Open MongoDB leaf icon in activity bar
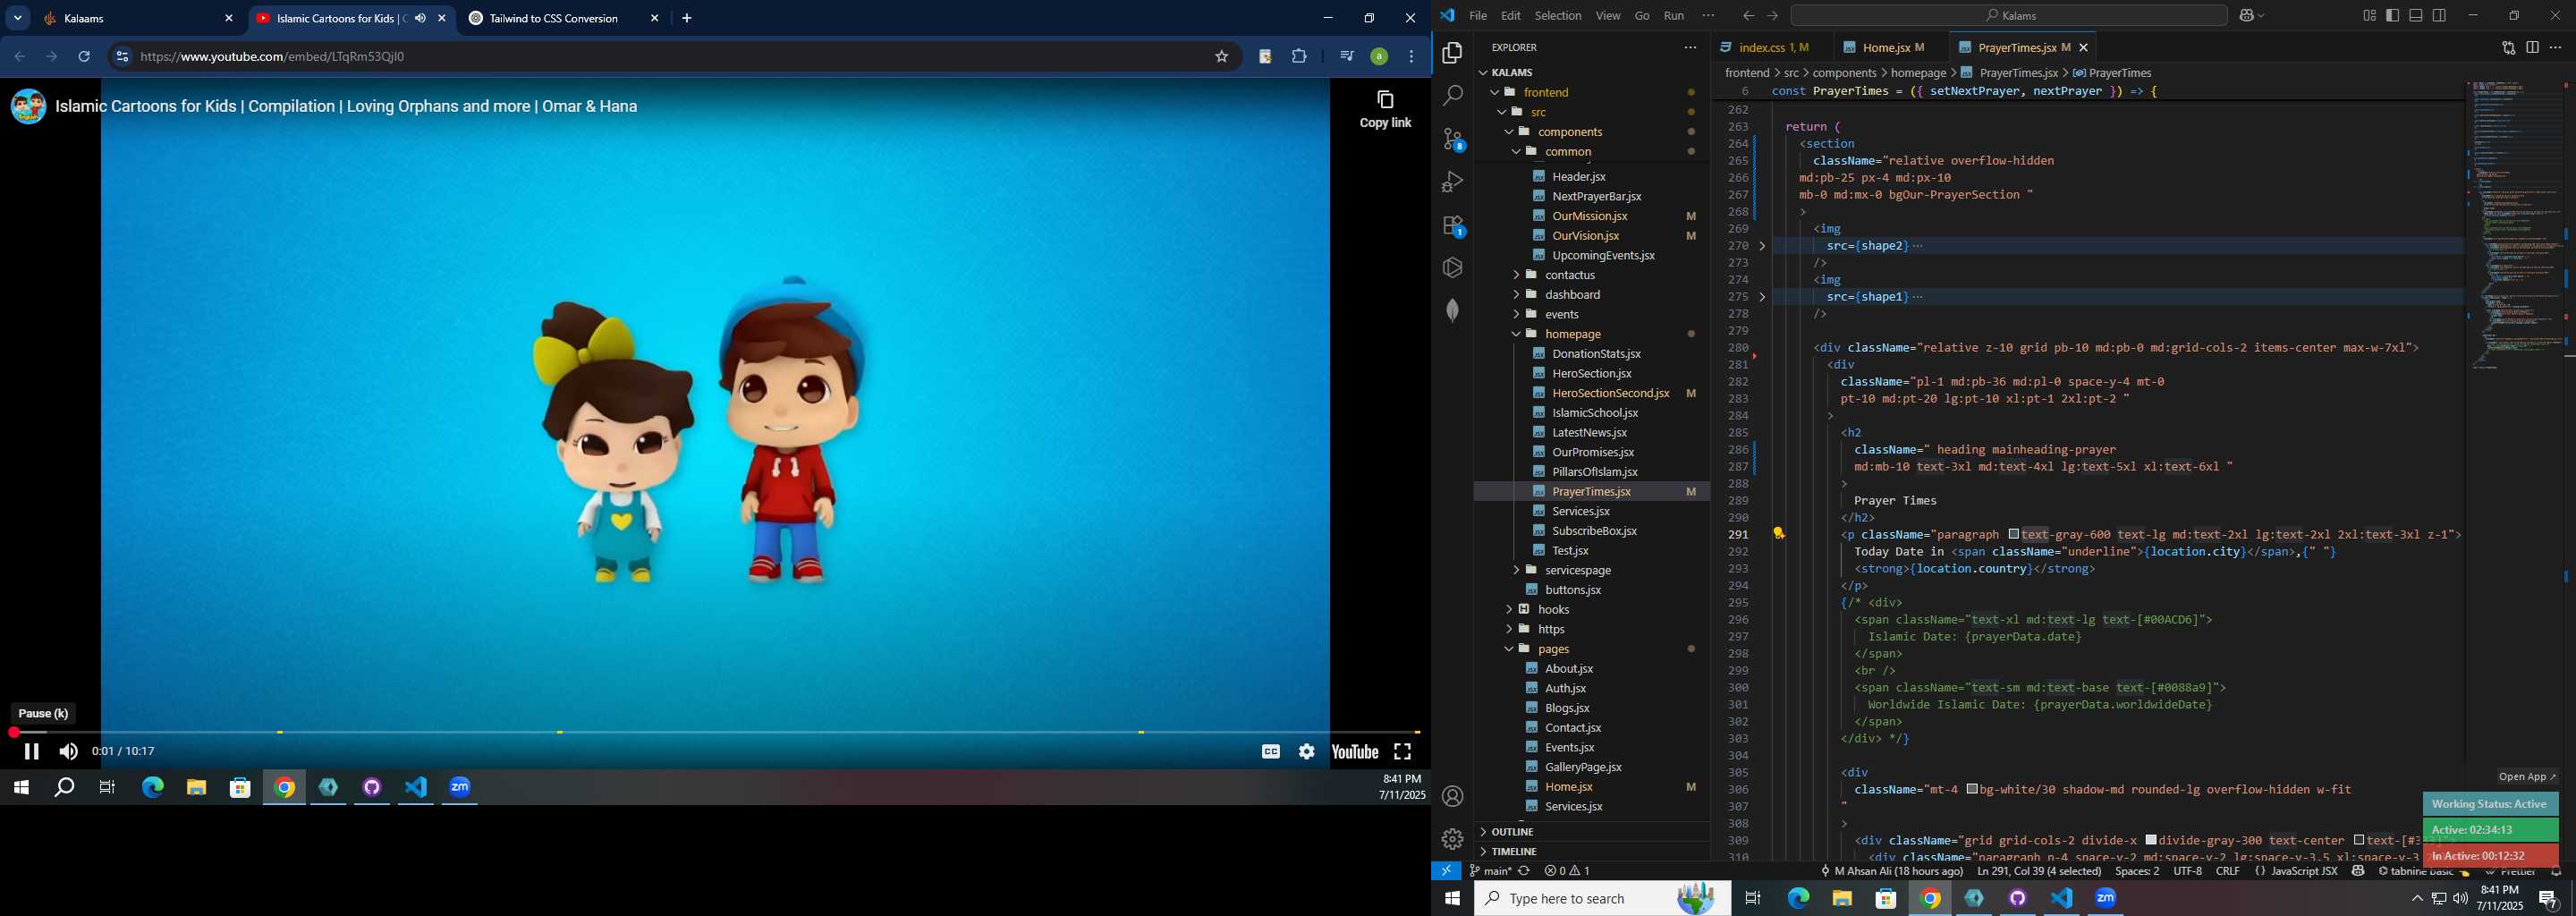 pos(1453,310)
